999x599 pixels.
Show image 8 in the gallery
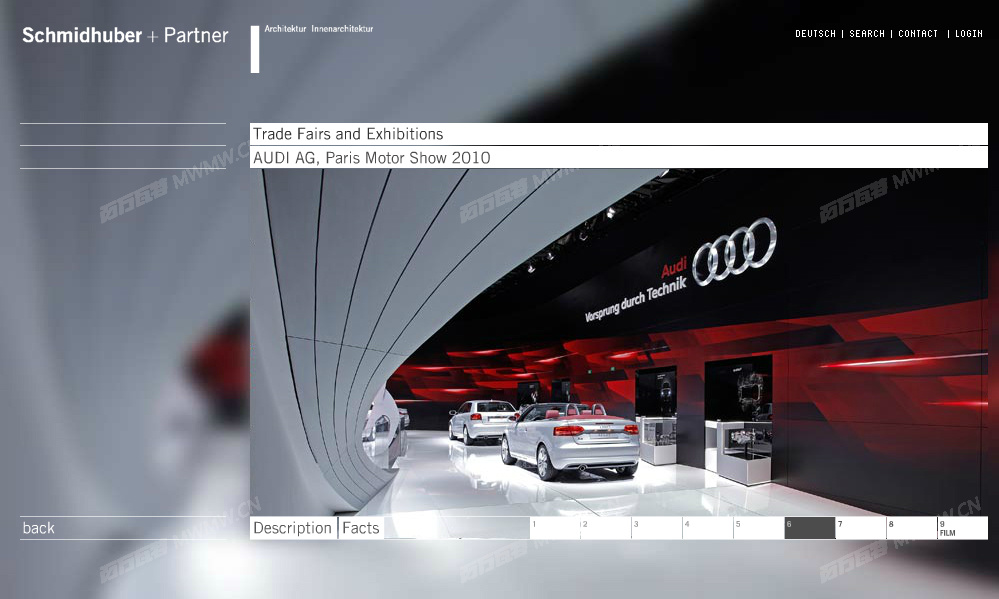[911, 528]
